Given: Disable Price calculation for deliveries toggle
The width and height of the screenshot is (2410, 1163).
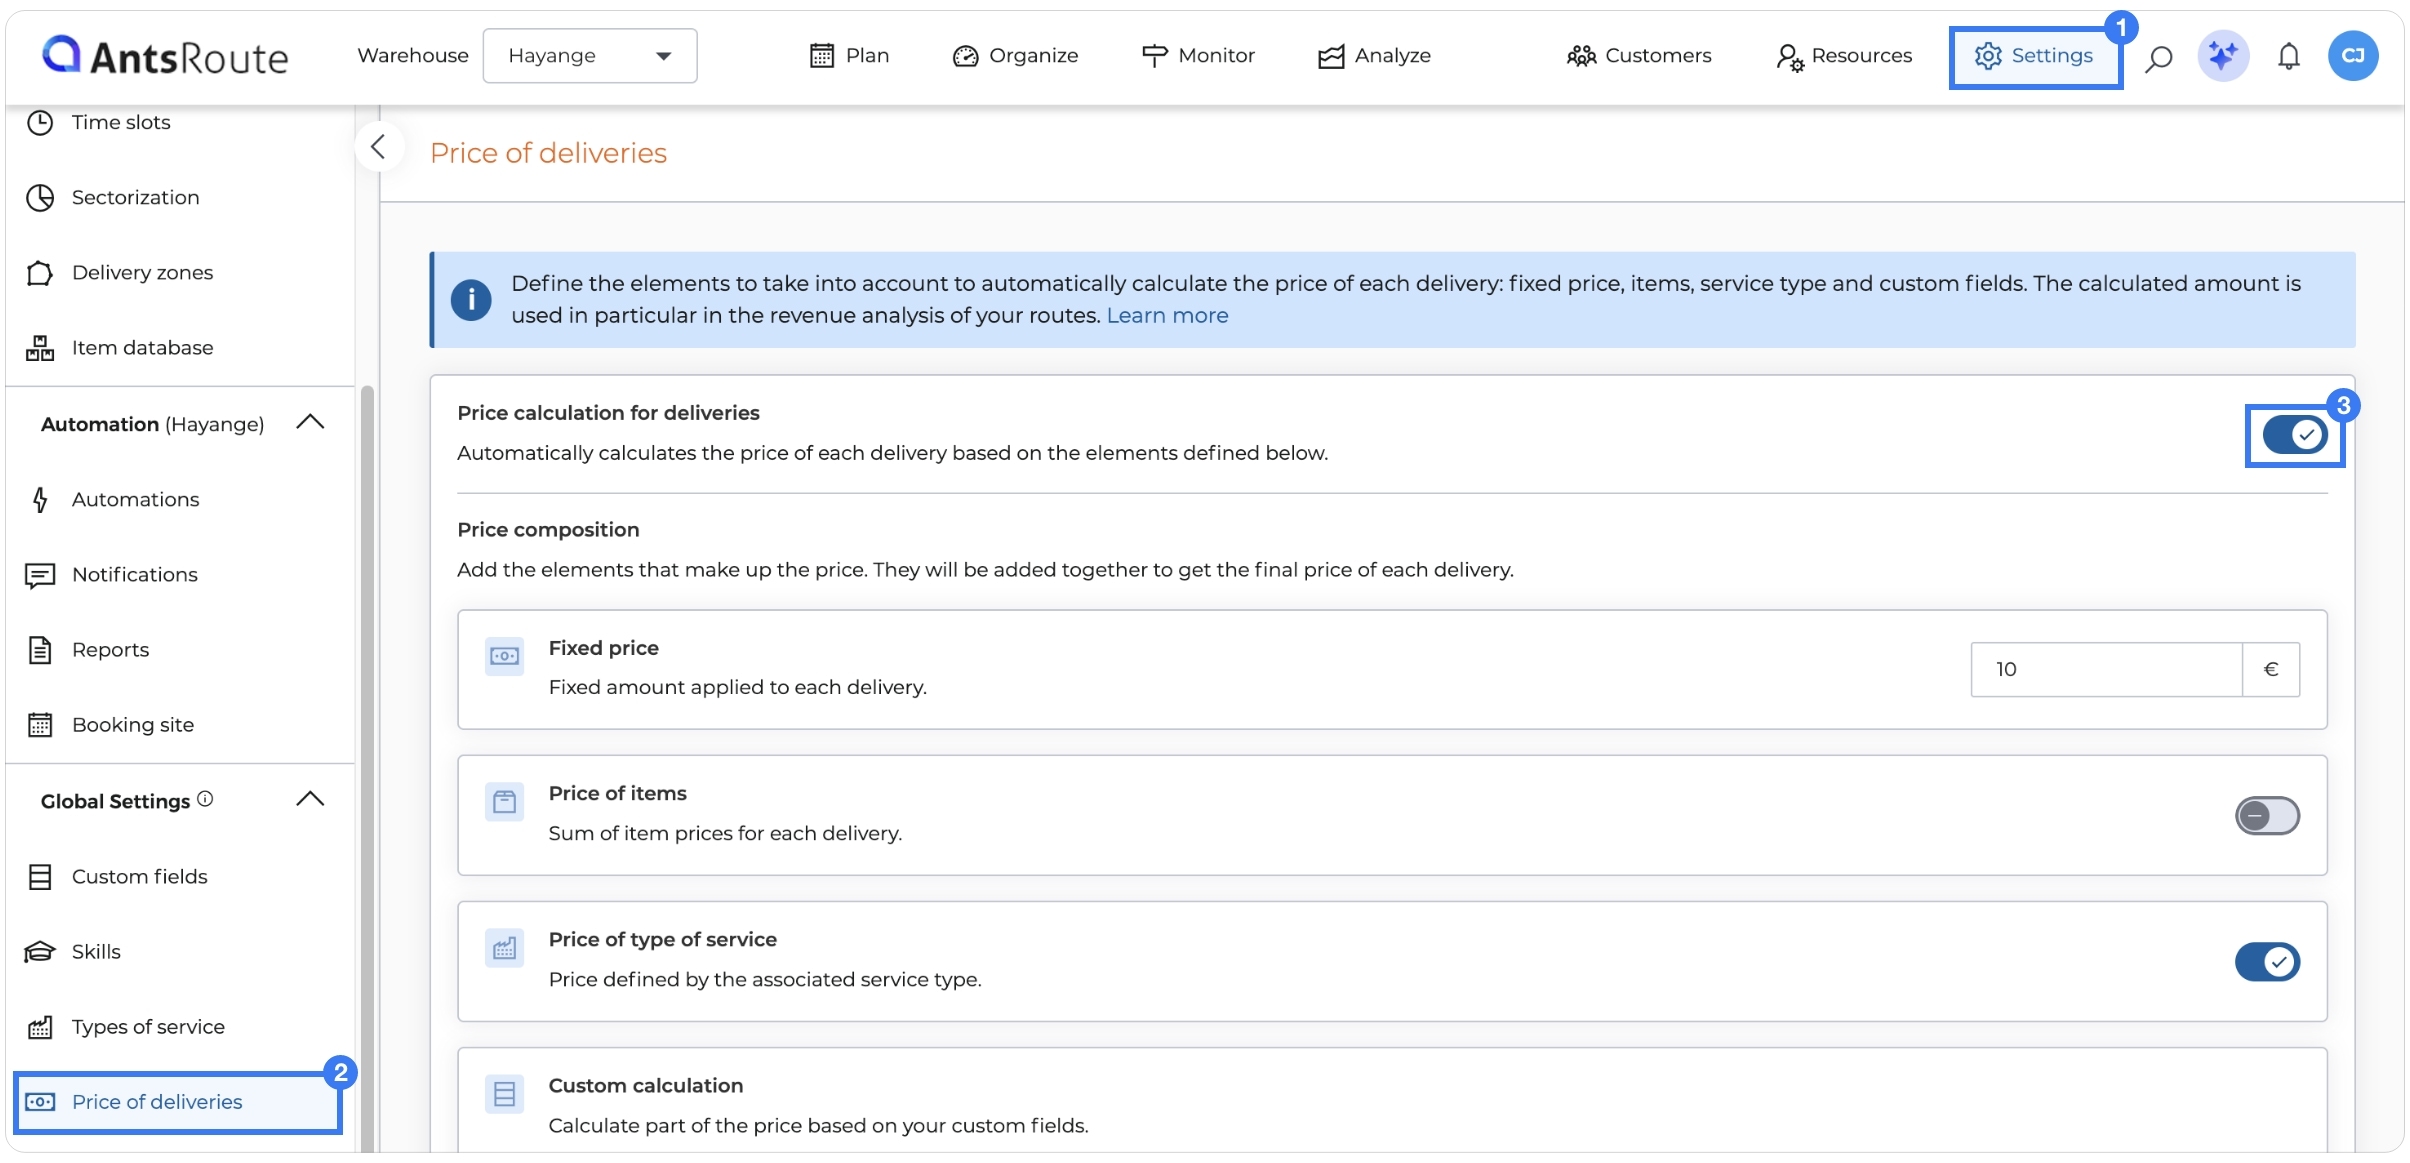Looking at the screenshot, I should [x=2295, y=435].
